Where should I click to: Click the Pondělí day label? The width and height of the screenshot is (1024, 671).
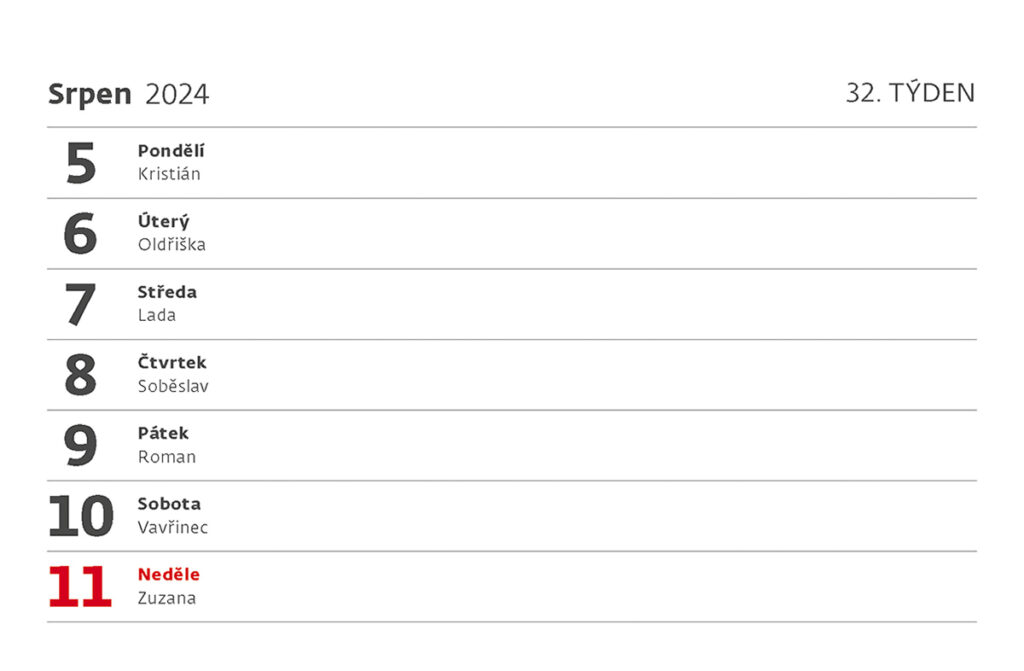(x=171, y=151)
